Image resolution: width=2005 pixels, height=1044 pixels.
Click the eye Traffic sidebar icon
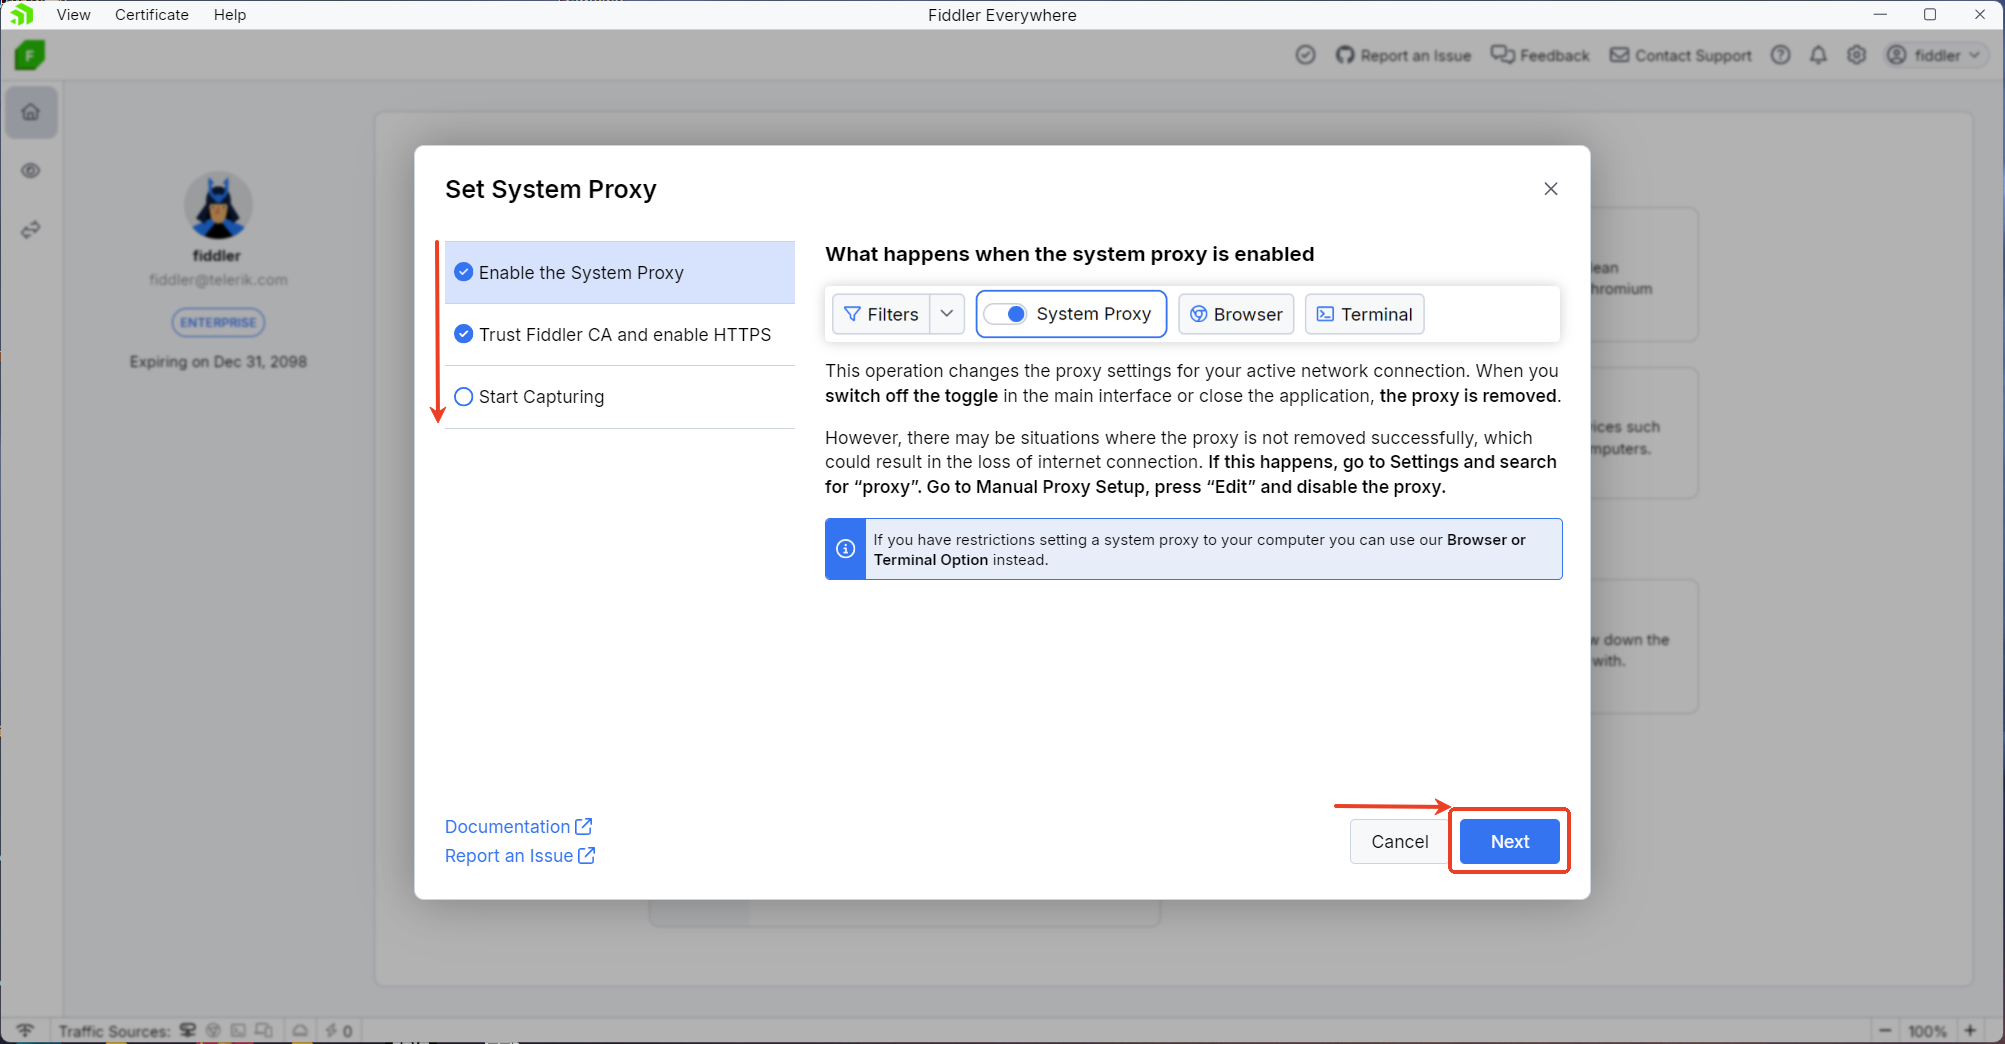[x=31, y=171]
